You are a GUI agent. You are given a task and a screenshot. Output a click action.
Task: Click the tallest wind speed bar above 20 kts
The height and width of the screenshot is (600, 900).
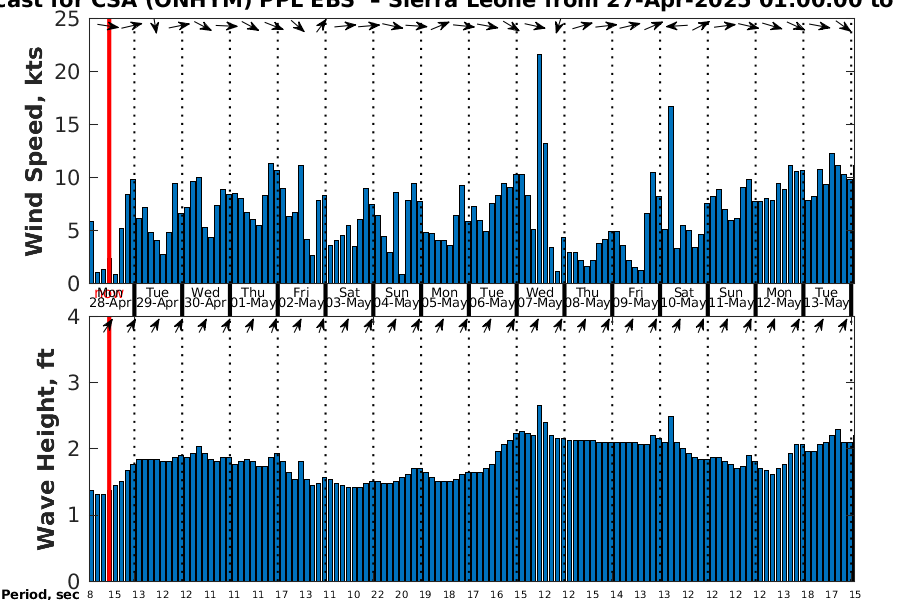[540, 169]
